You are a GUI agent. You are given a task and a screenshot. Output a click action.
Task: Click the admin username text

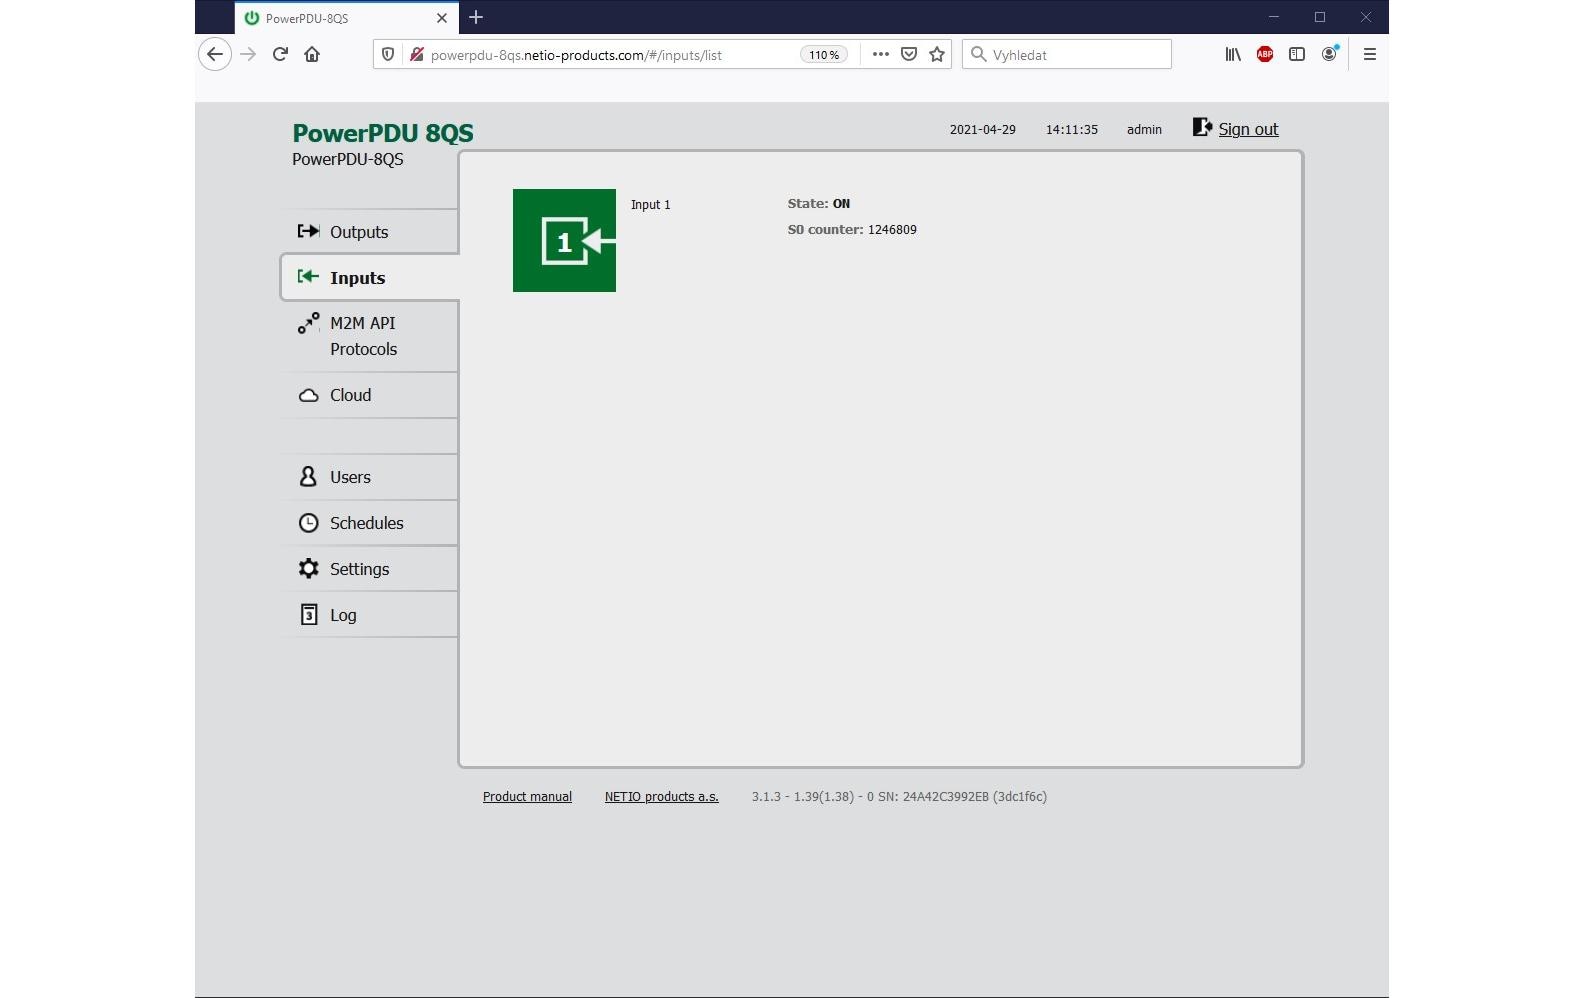click(1144, 130)
